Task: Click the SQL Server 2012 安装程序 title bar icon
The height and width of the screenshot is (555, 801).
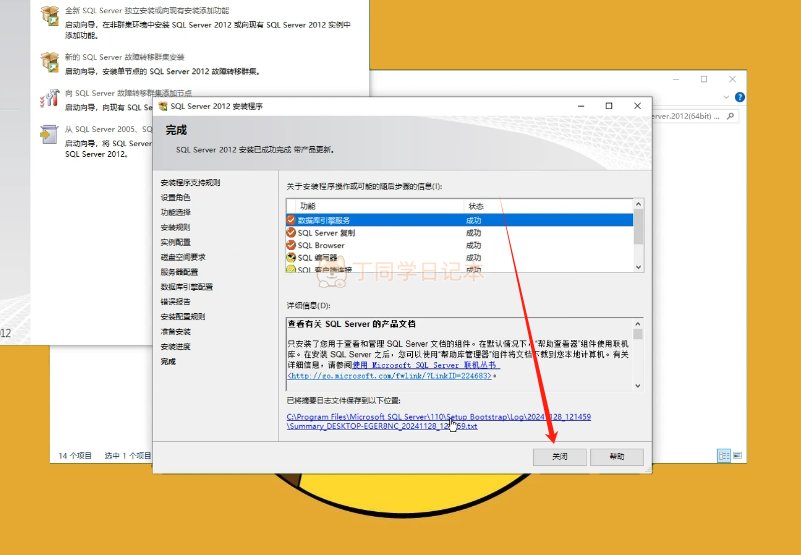Action: pos(163,106)
